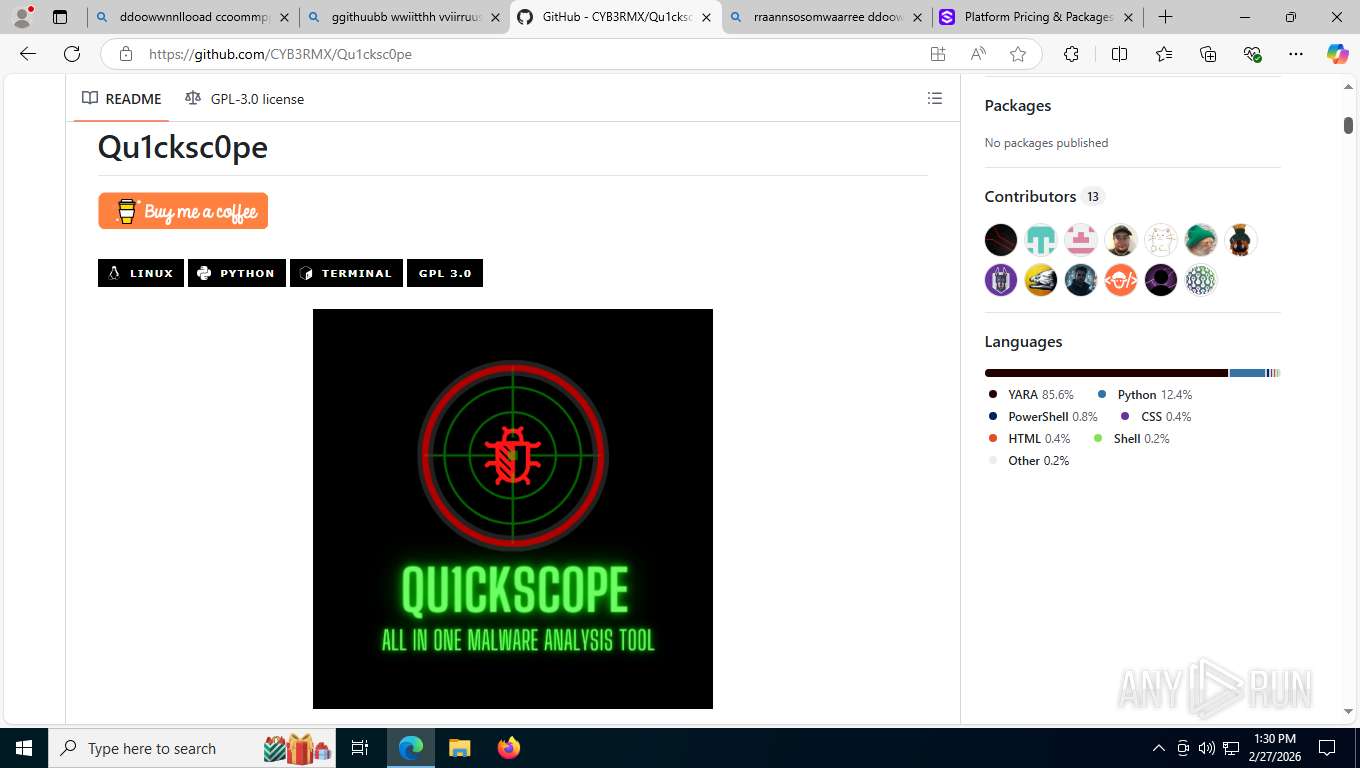Click the app available install icon

point(938,54)
